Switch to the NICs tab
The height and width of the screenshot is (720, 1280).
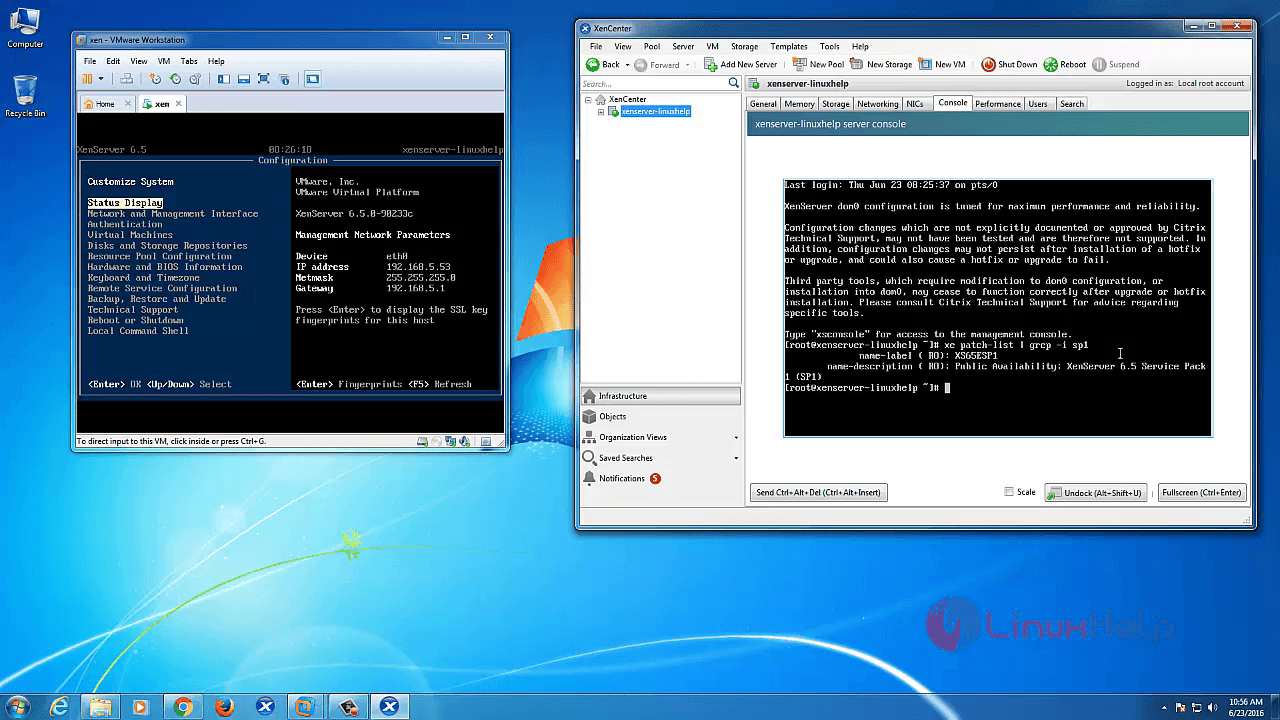[915, 104]
